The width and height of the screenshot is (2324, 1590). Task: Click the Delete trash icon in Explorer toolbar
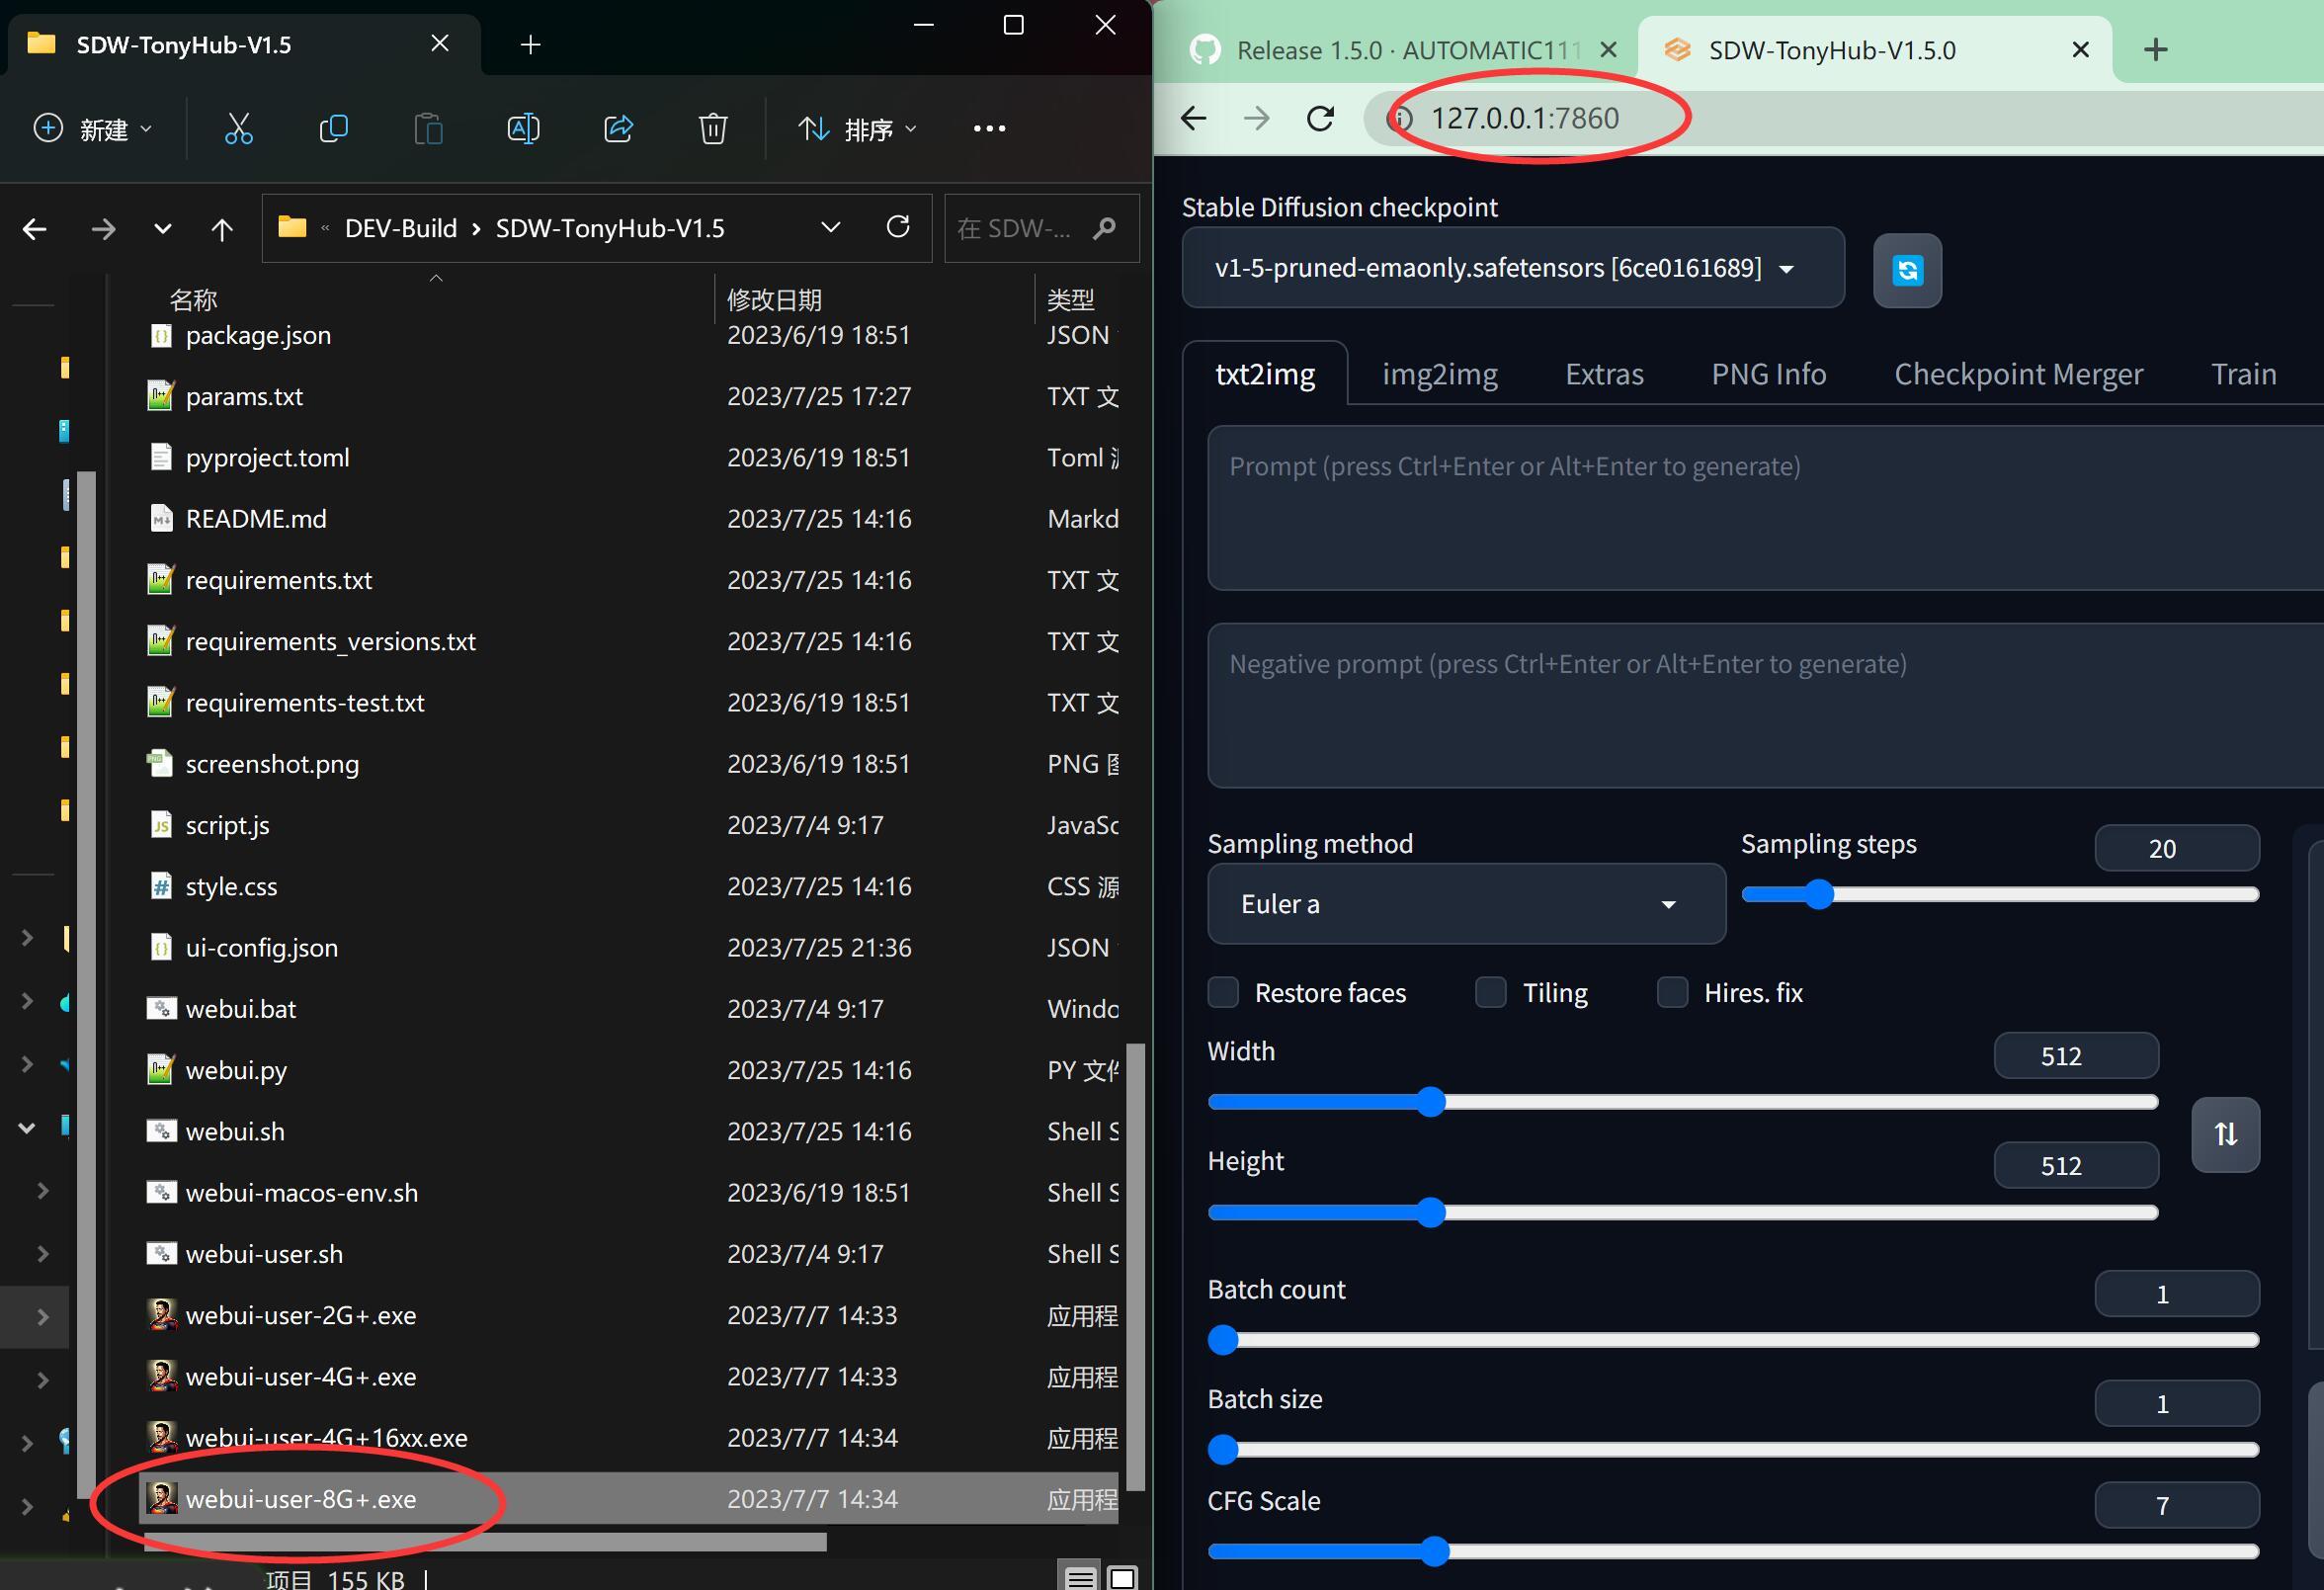pyautogui.click(x=712, y=129)
